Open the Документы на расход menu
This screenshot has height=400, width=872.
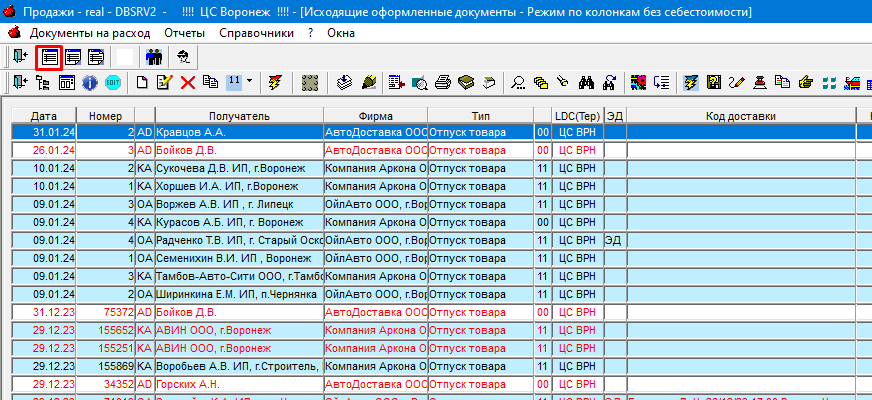point(90,33)
